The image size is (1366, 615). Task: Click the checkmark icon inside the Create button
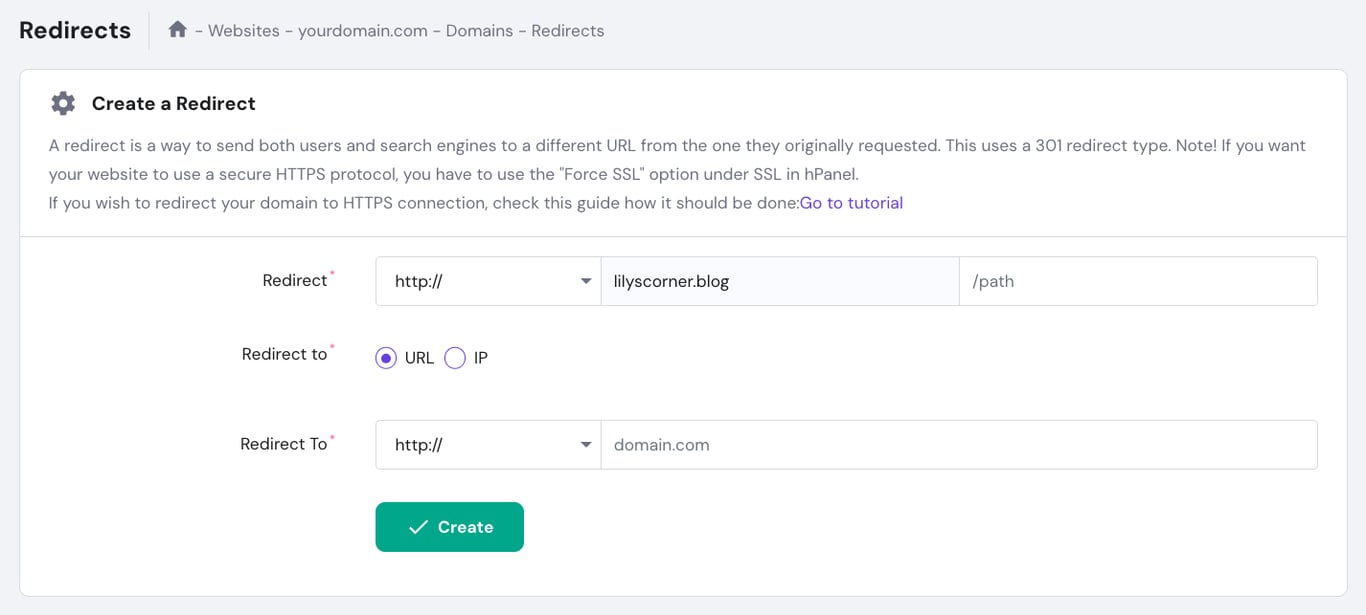pos(419,526)
